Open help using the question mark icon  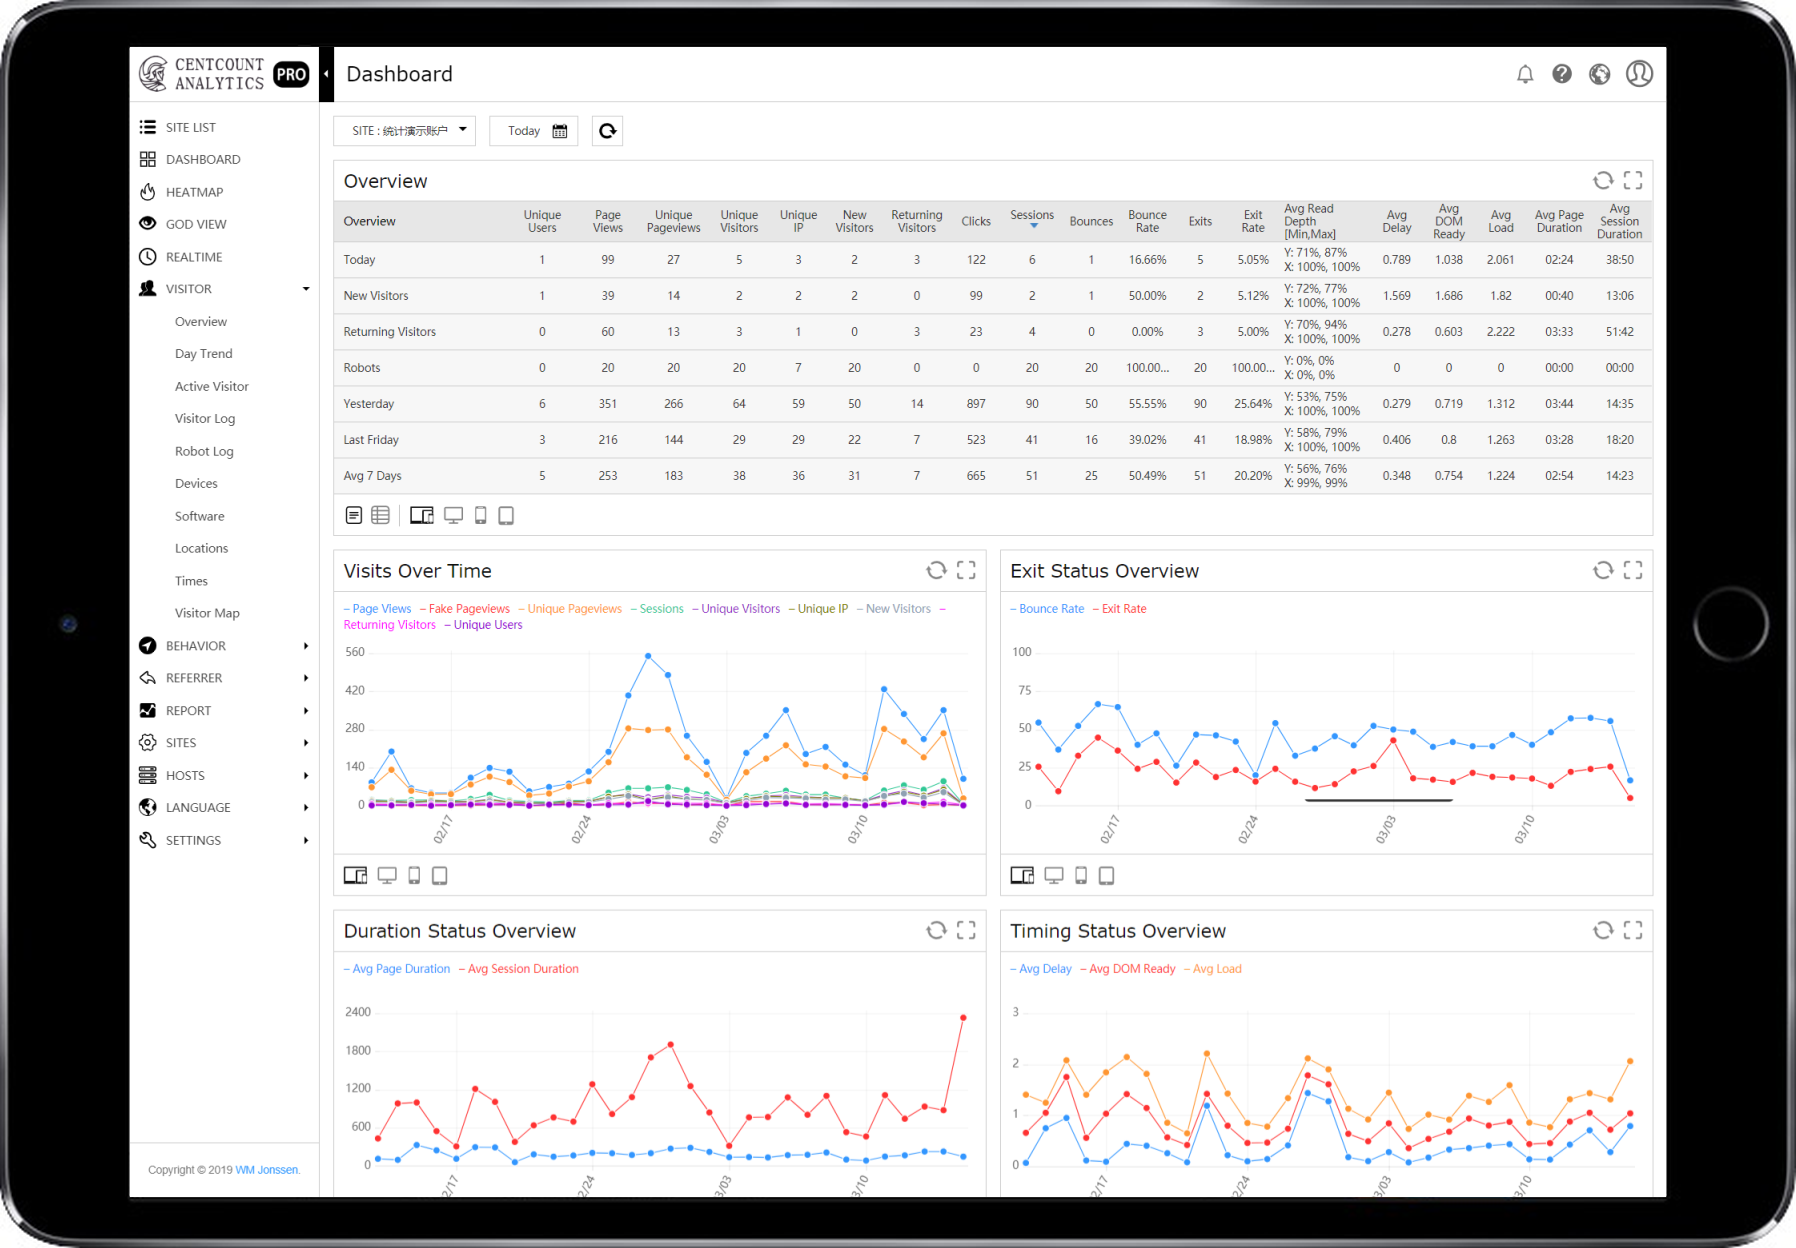pos(1562,74)
